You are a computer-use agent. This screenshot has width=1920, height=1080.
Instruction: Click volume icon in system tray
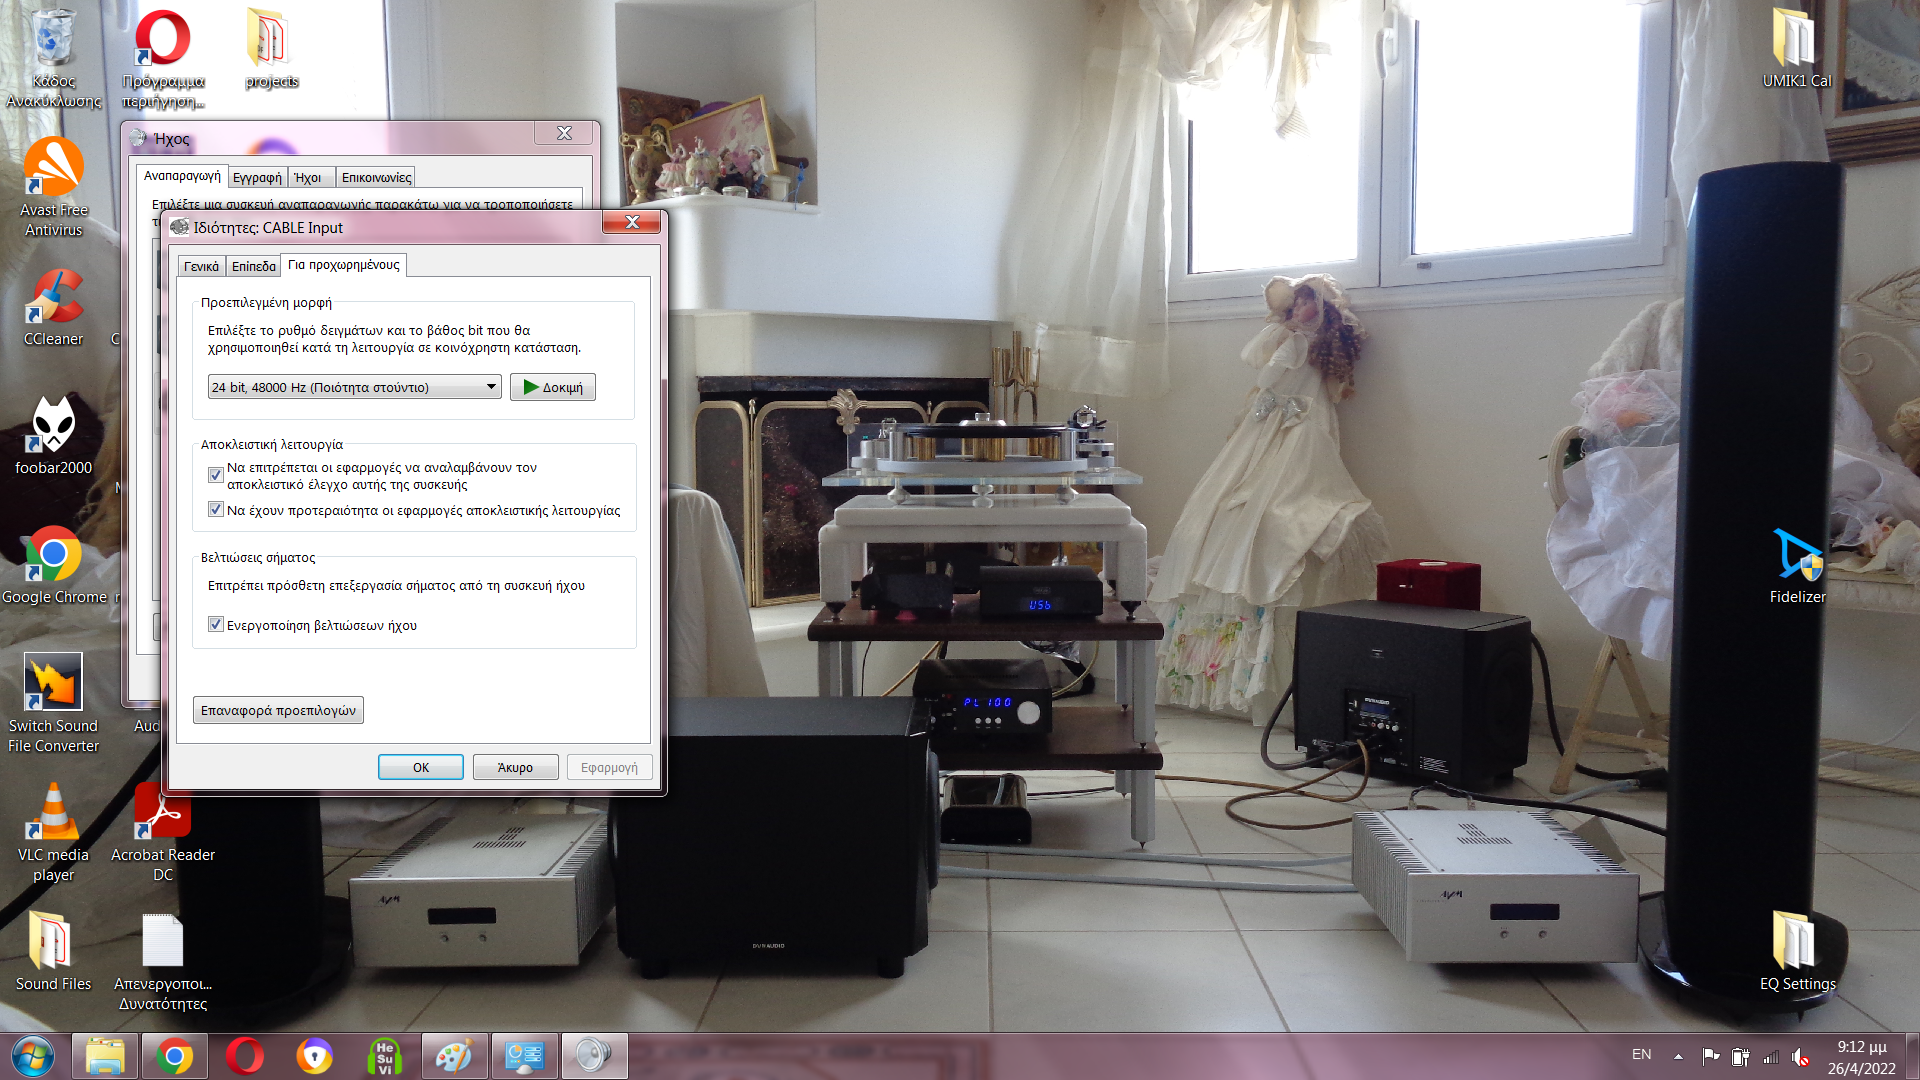pyautogui.click(x=1801, y=1056)
